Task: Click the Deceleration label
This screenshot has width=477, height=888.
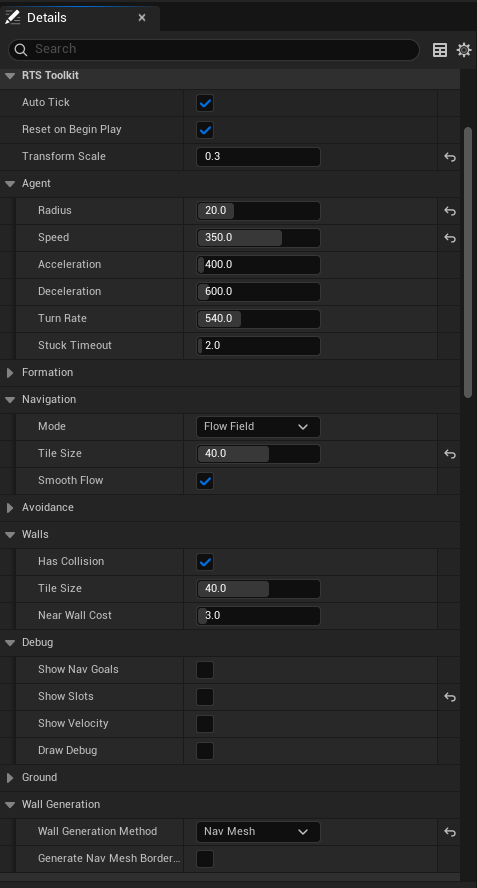Action: (x=70, y=291)
